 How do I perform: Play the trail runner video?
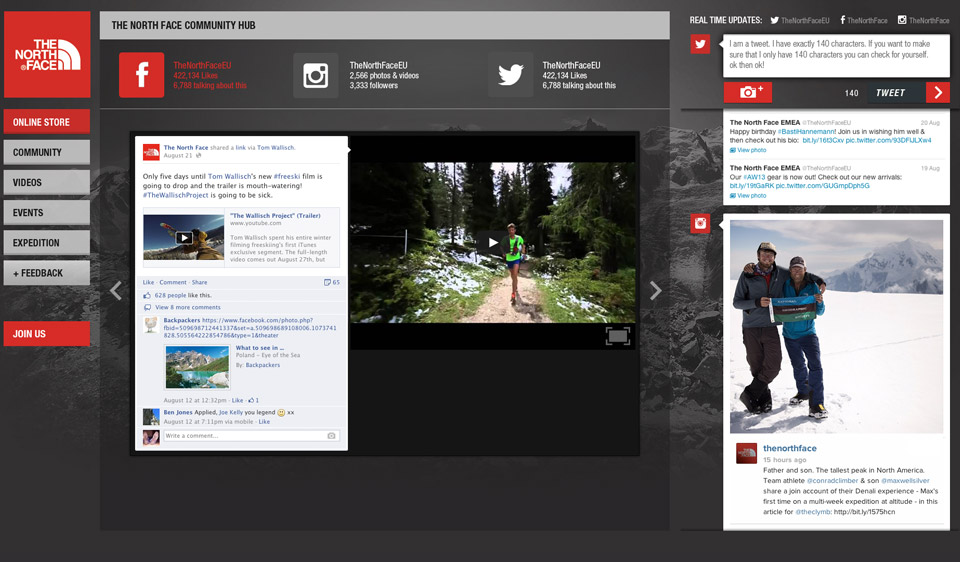coord(492,242)
